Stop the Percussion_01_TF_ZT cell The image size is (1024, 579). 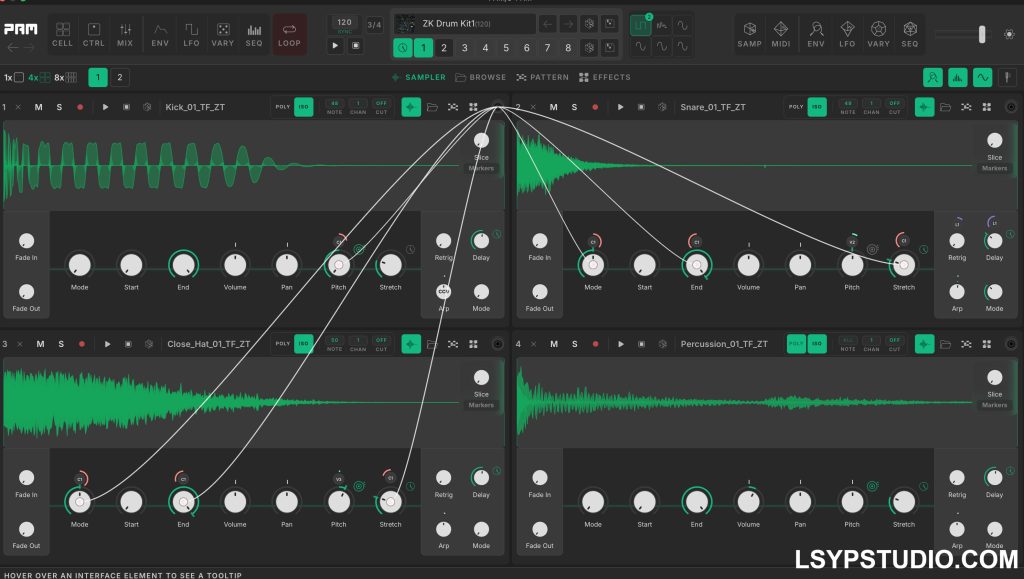pos(641,344)
